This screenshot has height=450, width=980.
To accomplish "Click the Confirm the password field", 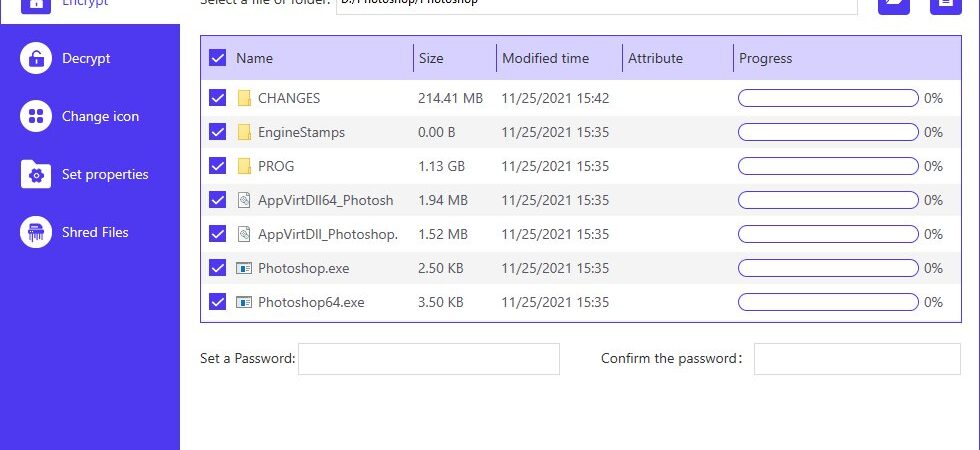I will [x=857, y=359].
